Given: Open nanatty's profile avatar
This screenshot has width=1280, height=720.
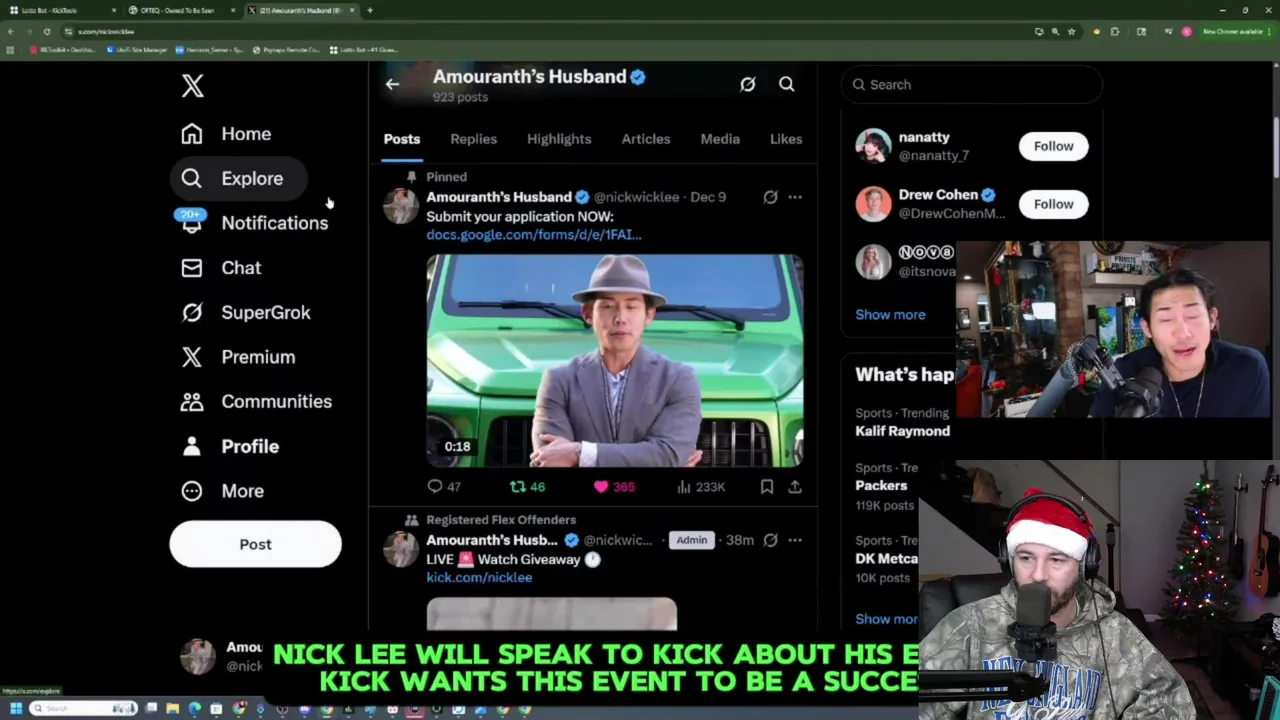Looking at the screenshot, I should coord(873,146).
